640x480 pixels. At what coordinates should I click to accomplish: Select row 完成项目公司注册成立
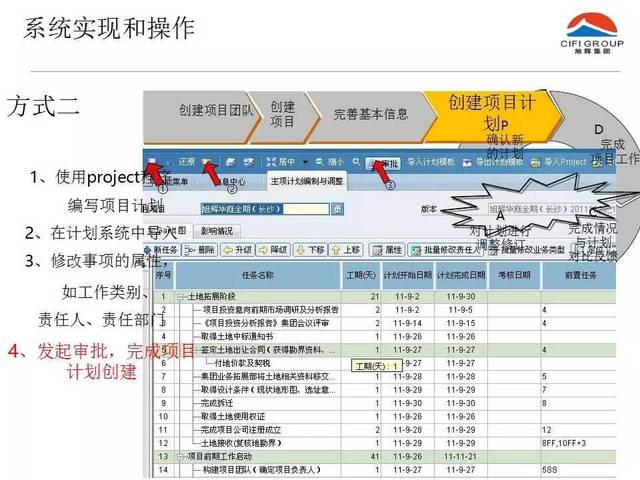384,430
